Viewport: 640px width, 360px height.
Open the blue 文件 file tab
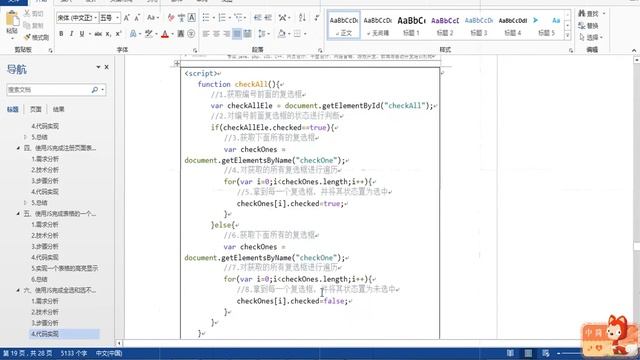coord(14,2)
